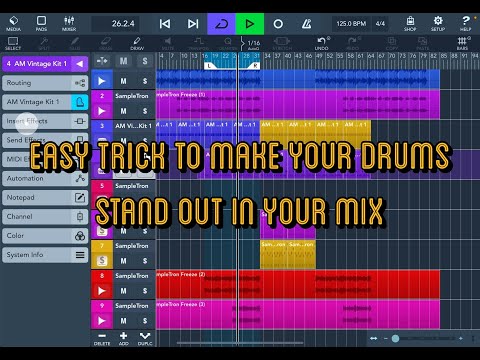
Task: Select the SampleTron Freeze (2) red clip
Action: pos(298,284)
